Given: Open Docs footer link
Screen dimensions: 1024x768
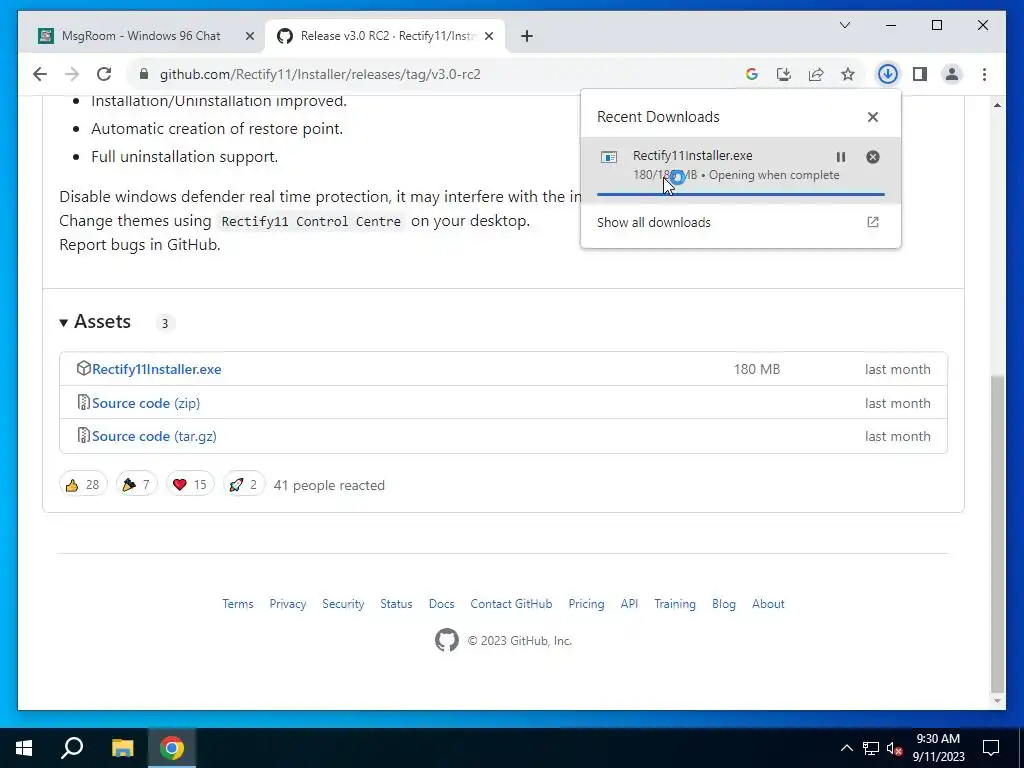Looking at the screenshot, I should pyautogui.click(x=441, y=603).
